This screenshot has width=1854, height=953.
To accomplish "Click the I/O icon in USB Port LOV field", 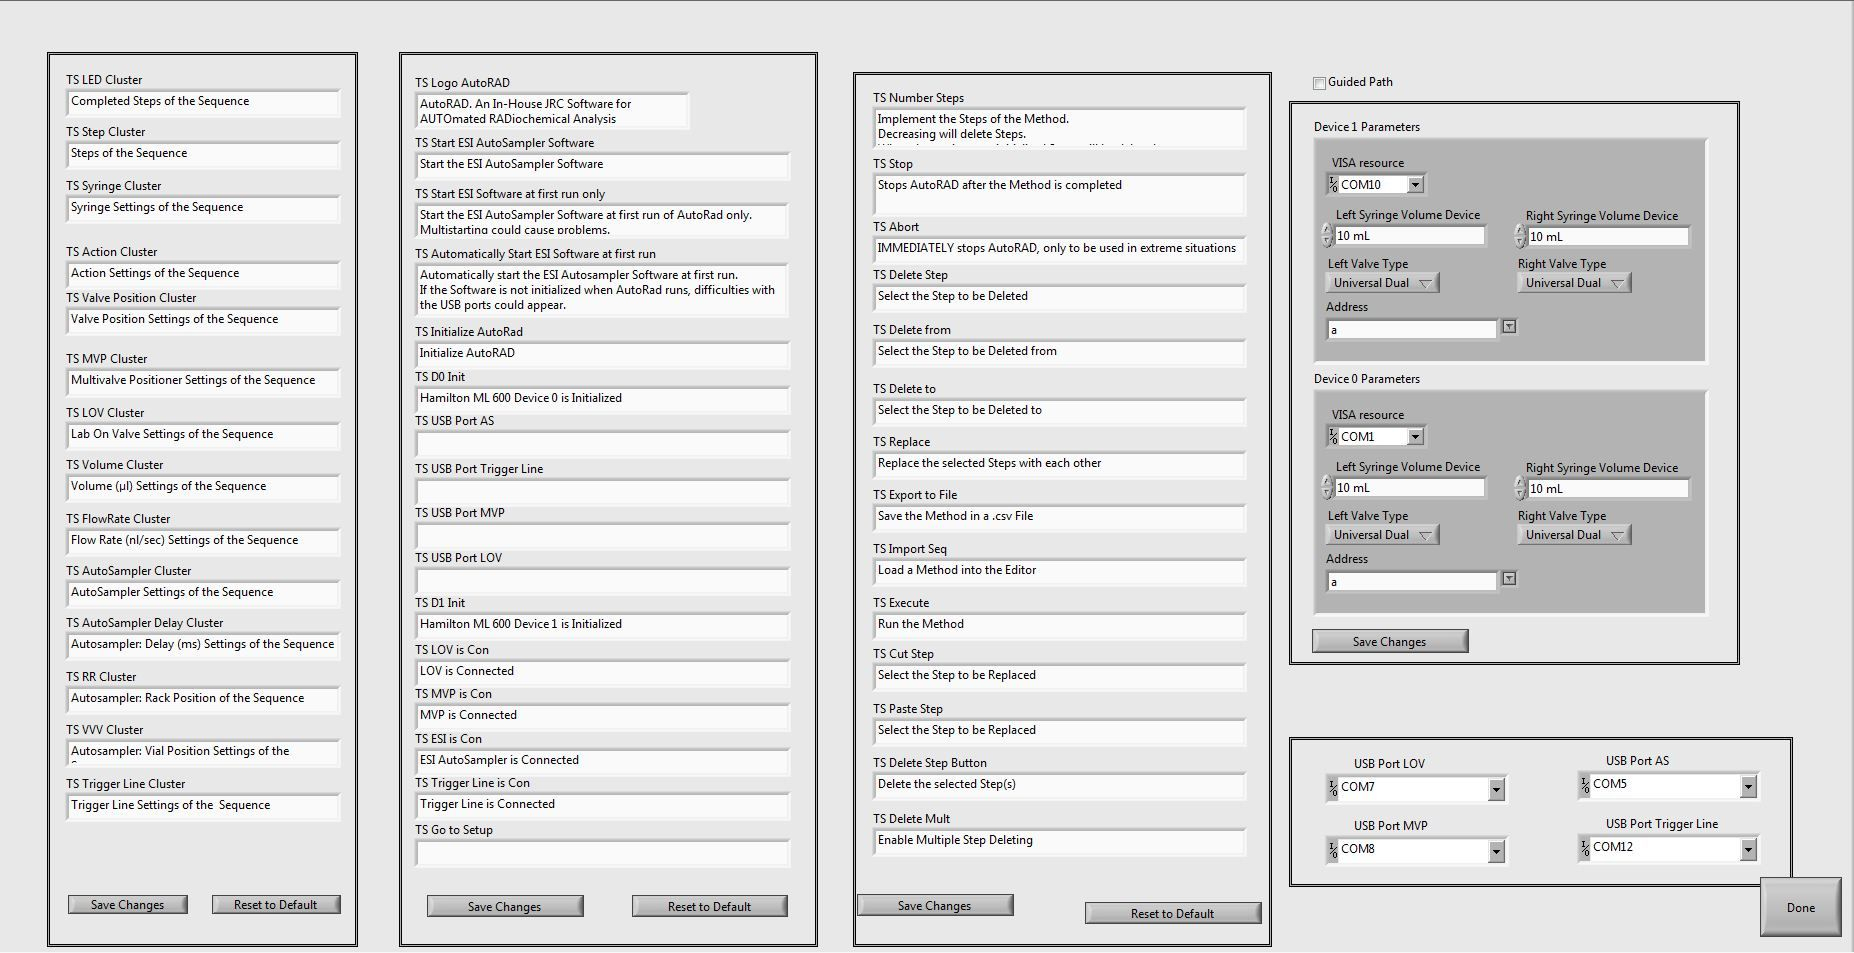I will point(1333,788).
